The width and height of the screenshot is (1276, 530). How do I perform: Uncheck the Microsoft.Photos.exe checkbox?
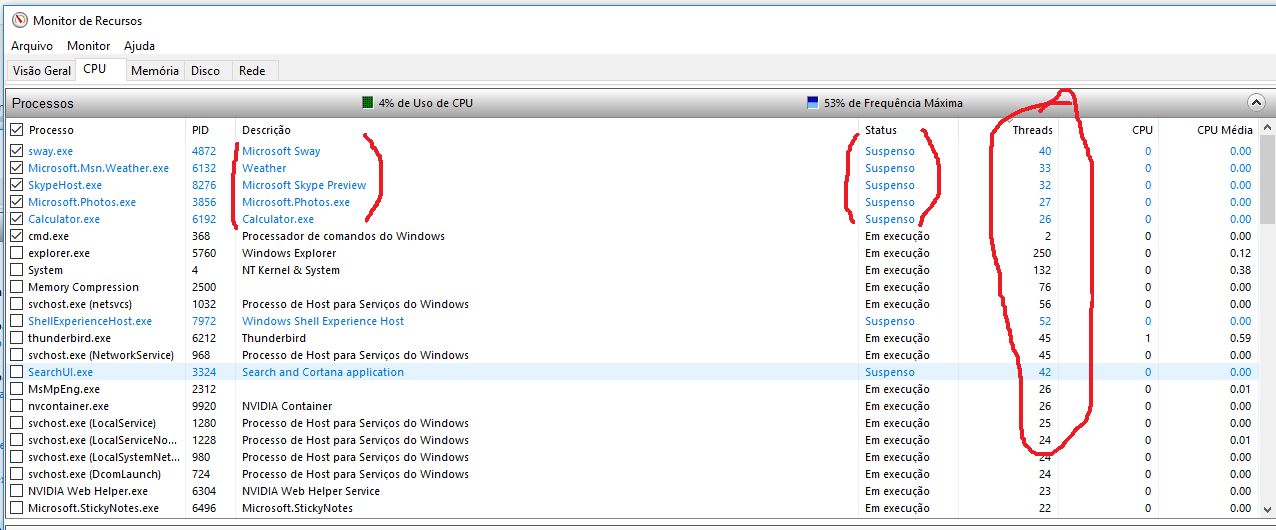point(17,202)
